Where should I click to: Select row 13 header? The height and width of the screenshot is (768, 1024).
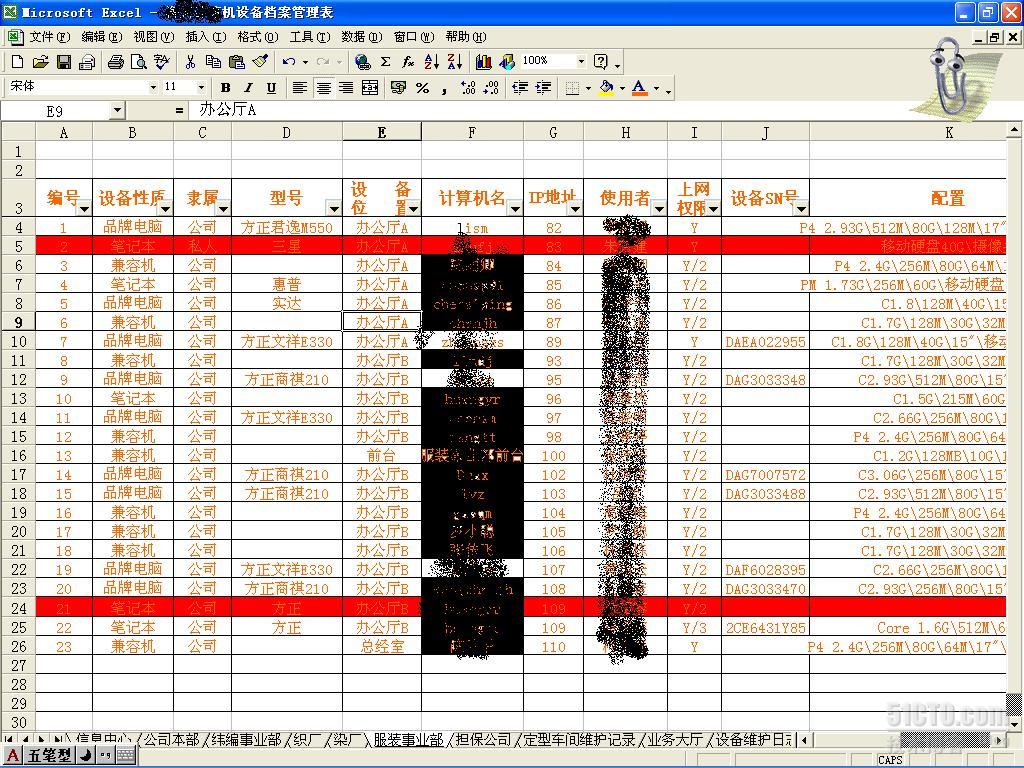click(18, 398)
